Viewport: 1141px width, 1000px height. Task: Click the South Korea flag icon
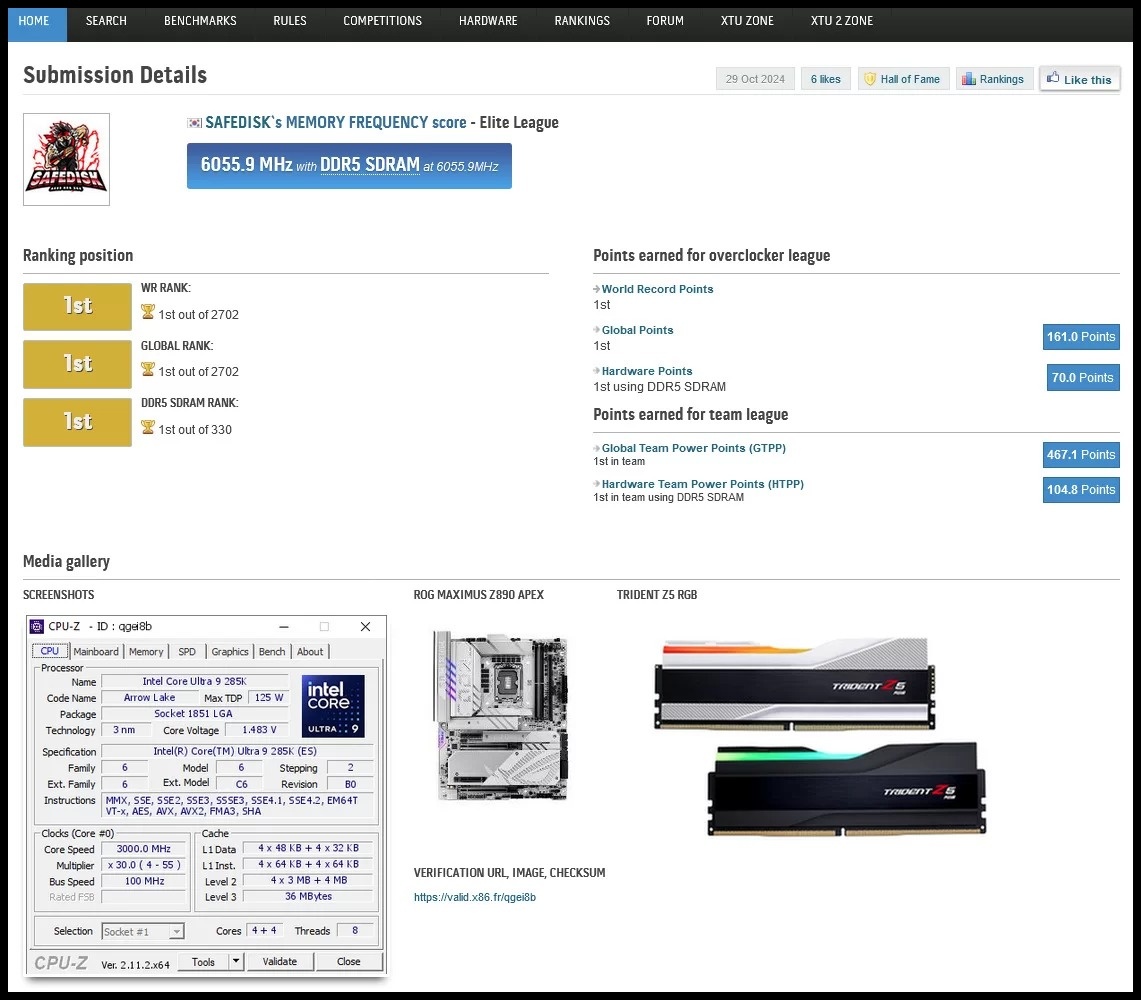(x=194, y=123)
